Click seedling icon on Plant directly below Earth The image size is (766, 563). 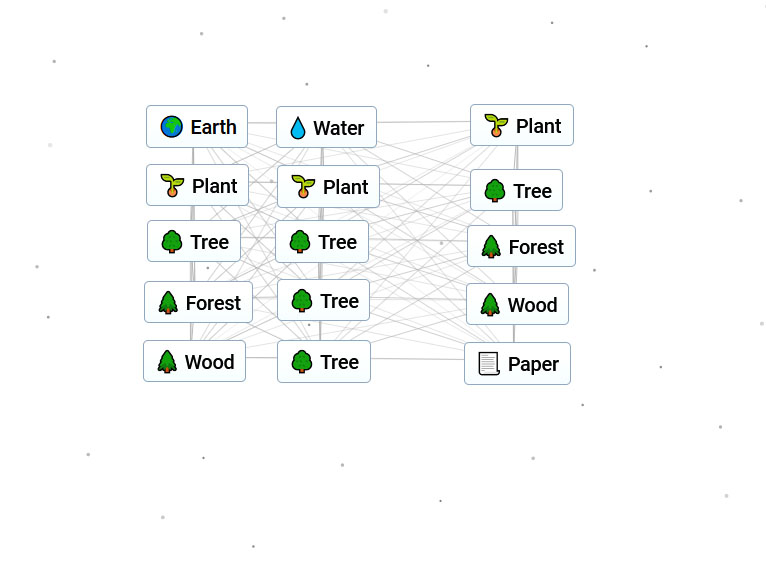click(x=173, y=186)
